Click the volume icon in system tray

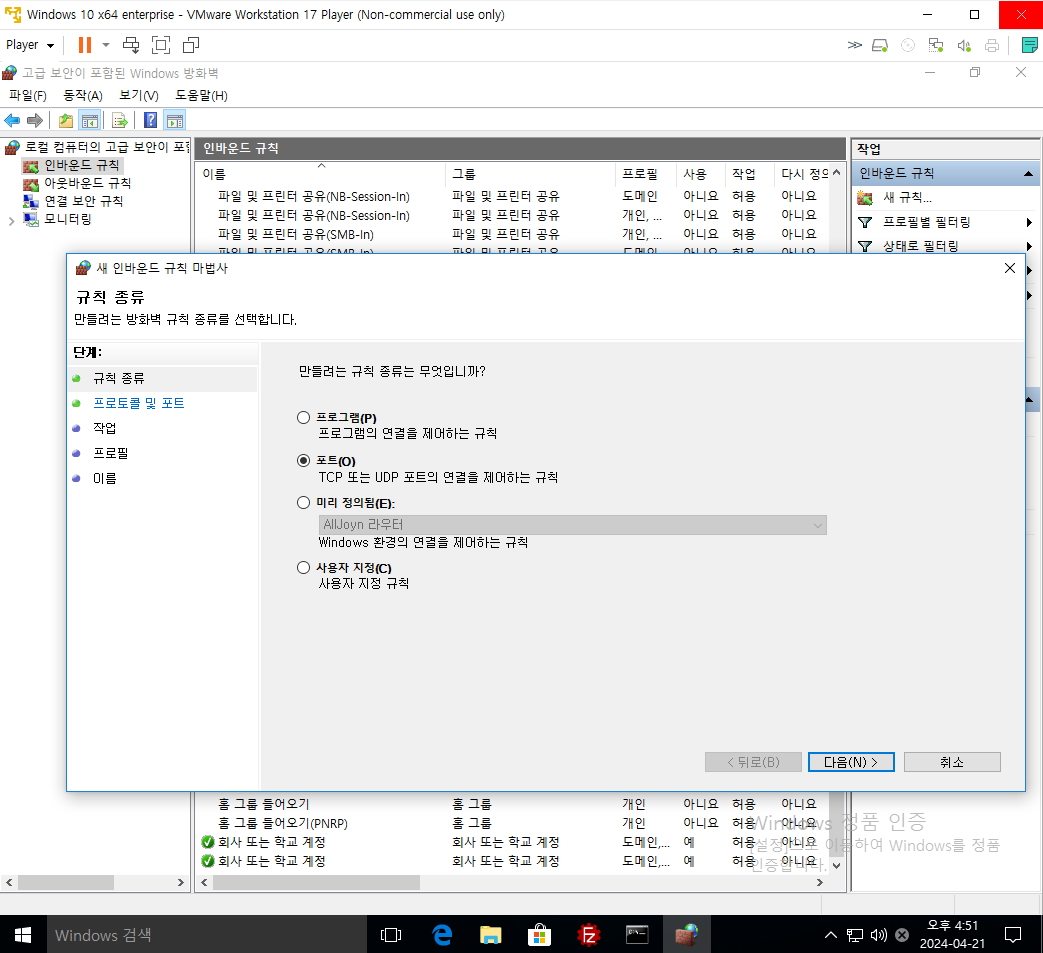click(x=879, y=935)
